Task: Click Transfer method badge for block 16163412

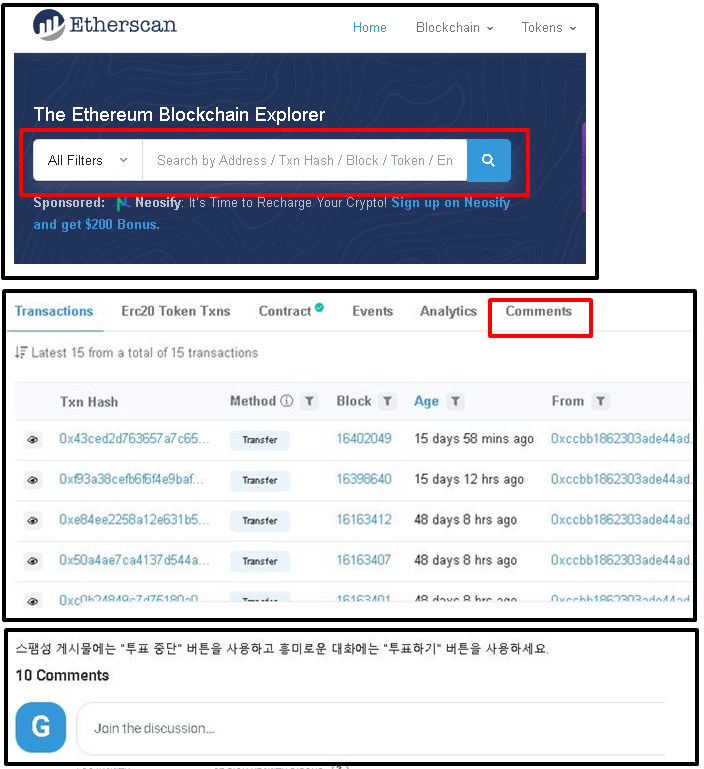Action: click(x=260, y=521)
